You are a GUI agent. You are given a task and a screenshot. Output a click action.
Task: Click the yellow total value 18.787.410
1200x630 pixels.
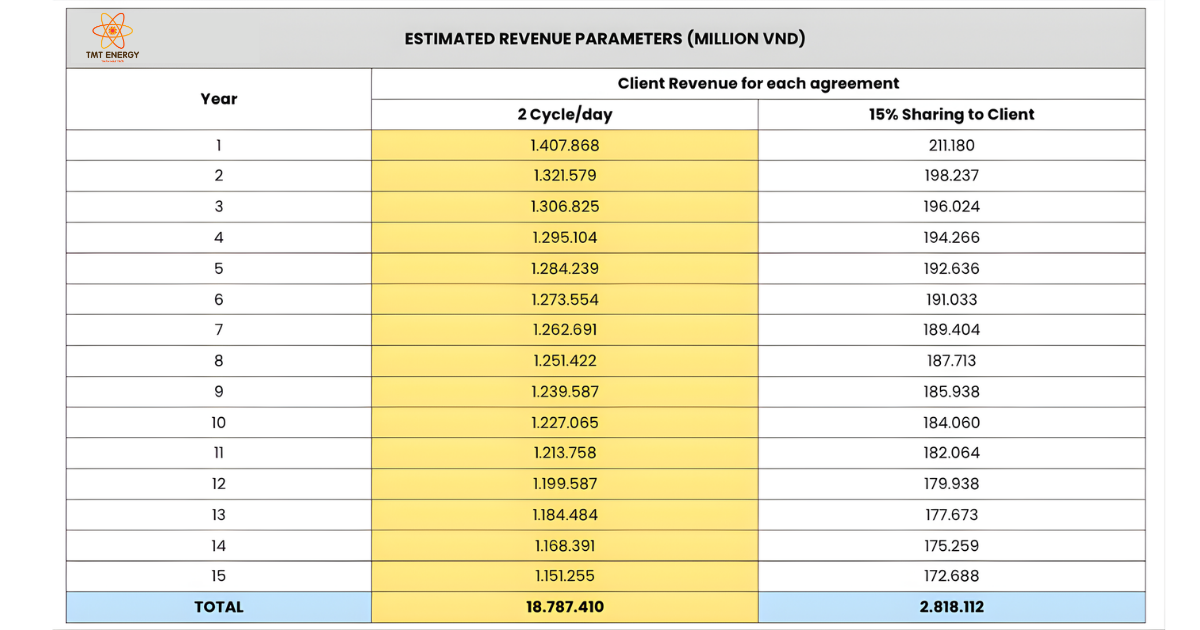pos(563,606)
